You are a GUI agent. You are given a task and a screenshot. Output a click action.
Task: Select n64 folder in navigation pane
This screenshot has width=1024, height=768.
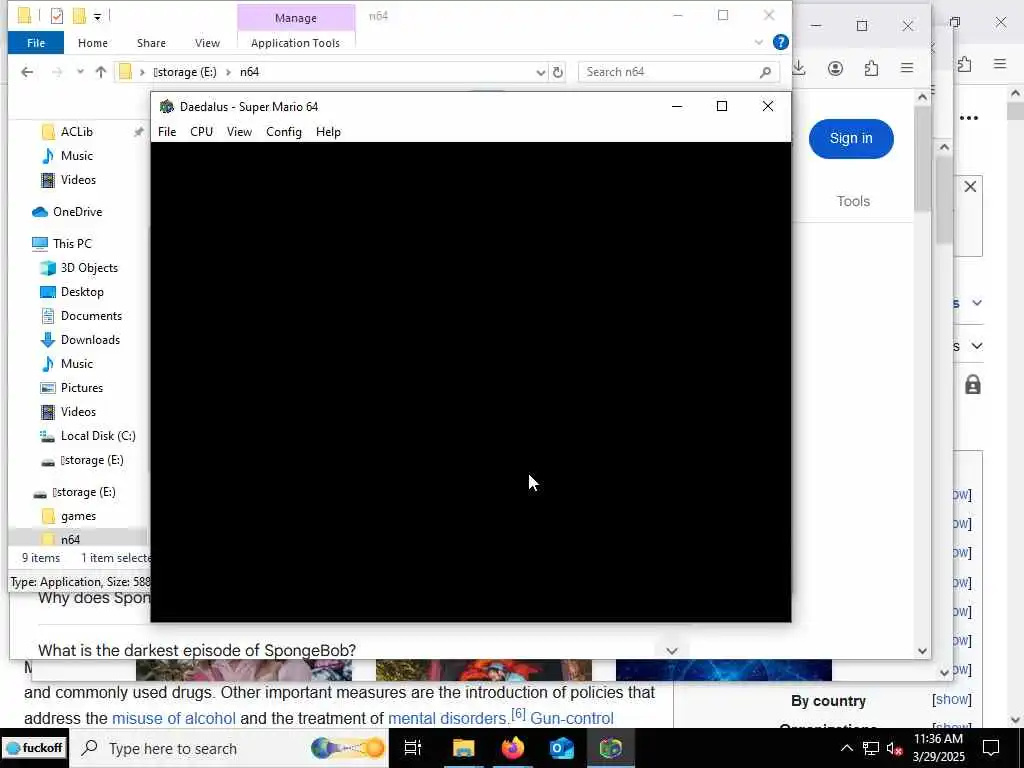click(x=71, y=539)
